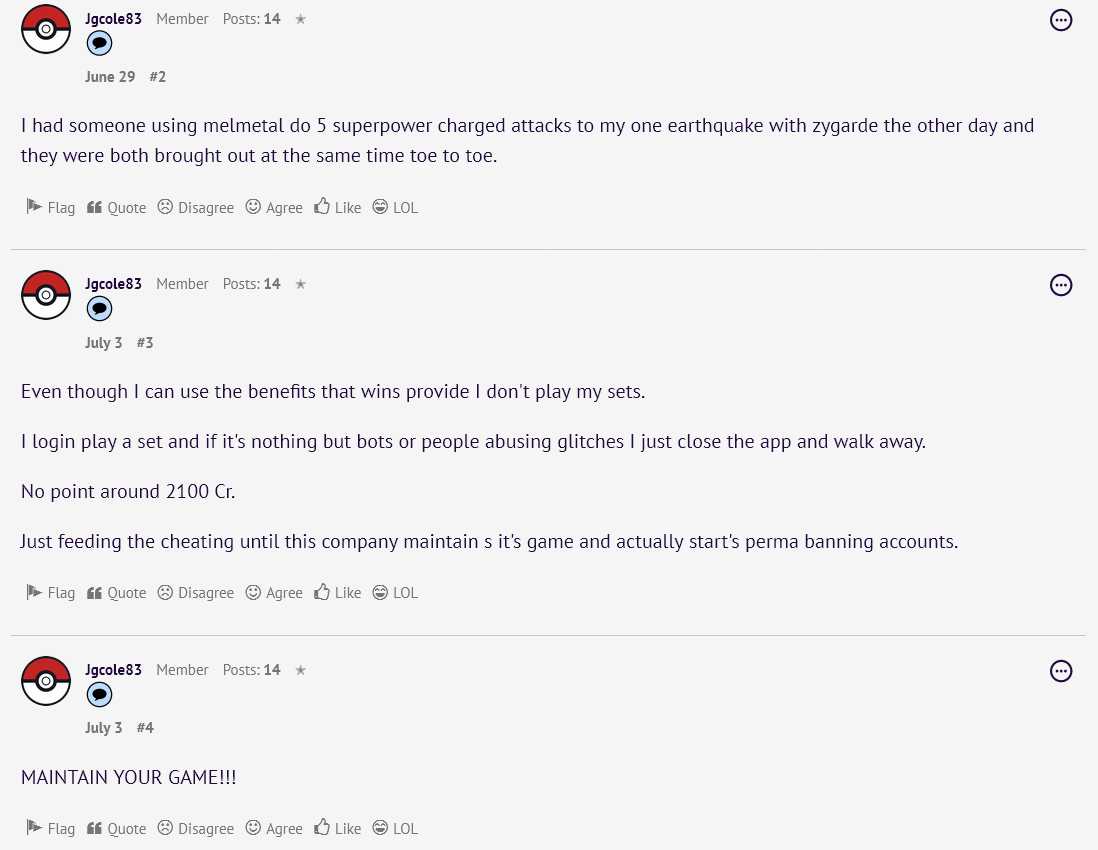Disagree with post #2

[x=195, y=207]
